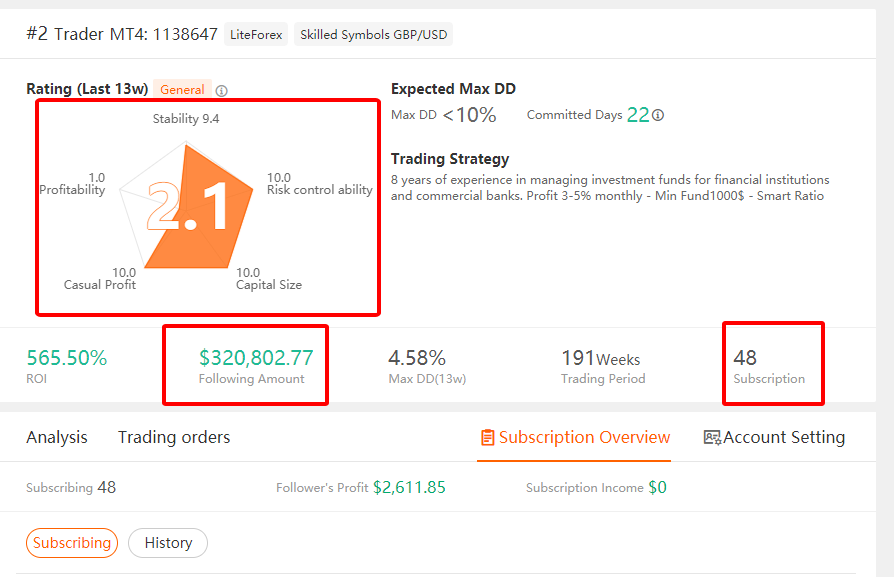Click the 565.50% ROI value

click(67, 357)
